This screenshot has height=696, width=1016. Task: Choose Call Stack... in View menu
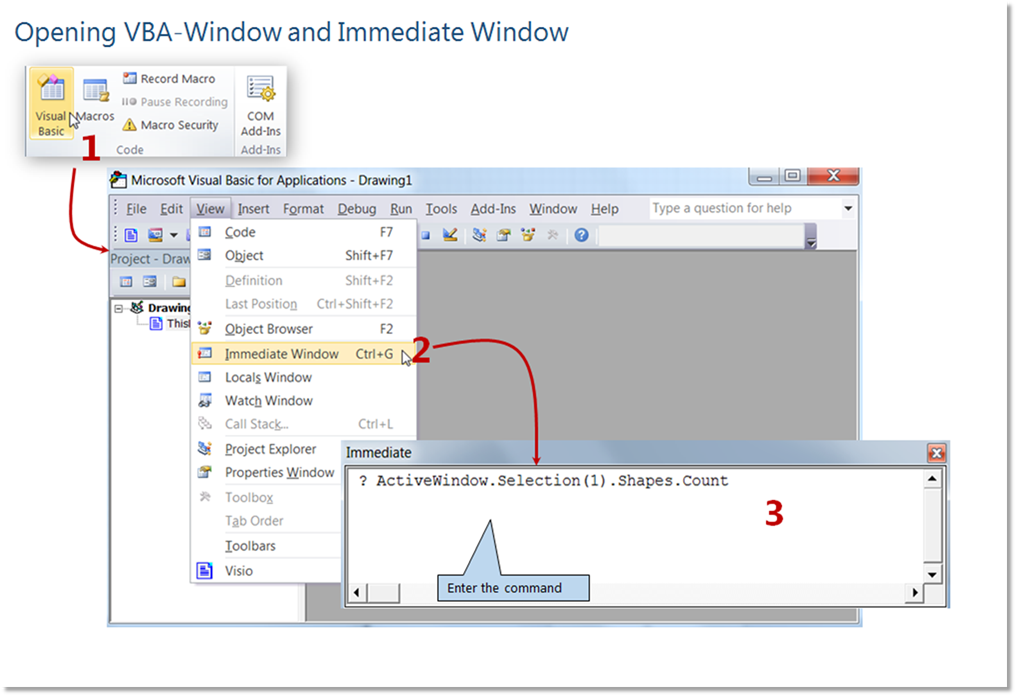pyautogui.click(x=303, y=424)
